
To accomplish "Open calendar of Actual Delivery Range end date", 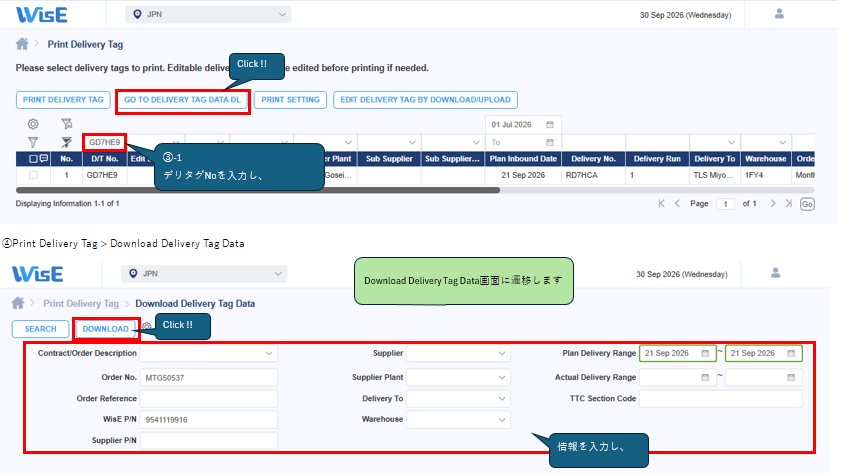I will (x=791, y=377).
